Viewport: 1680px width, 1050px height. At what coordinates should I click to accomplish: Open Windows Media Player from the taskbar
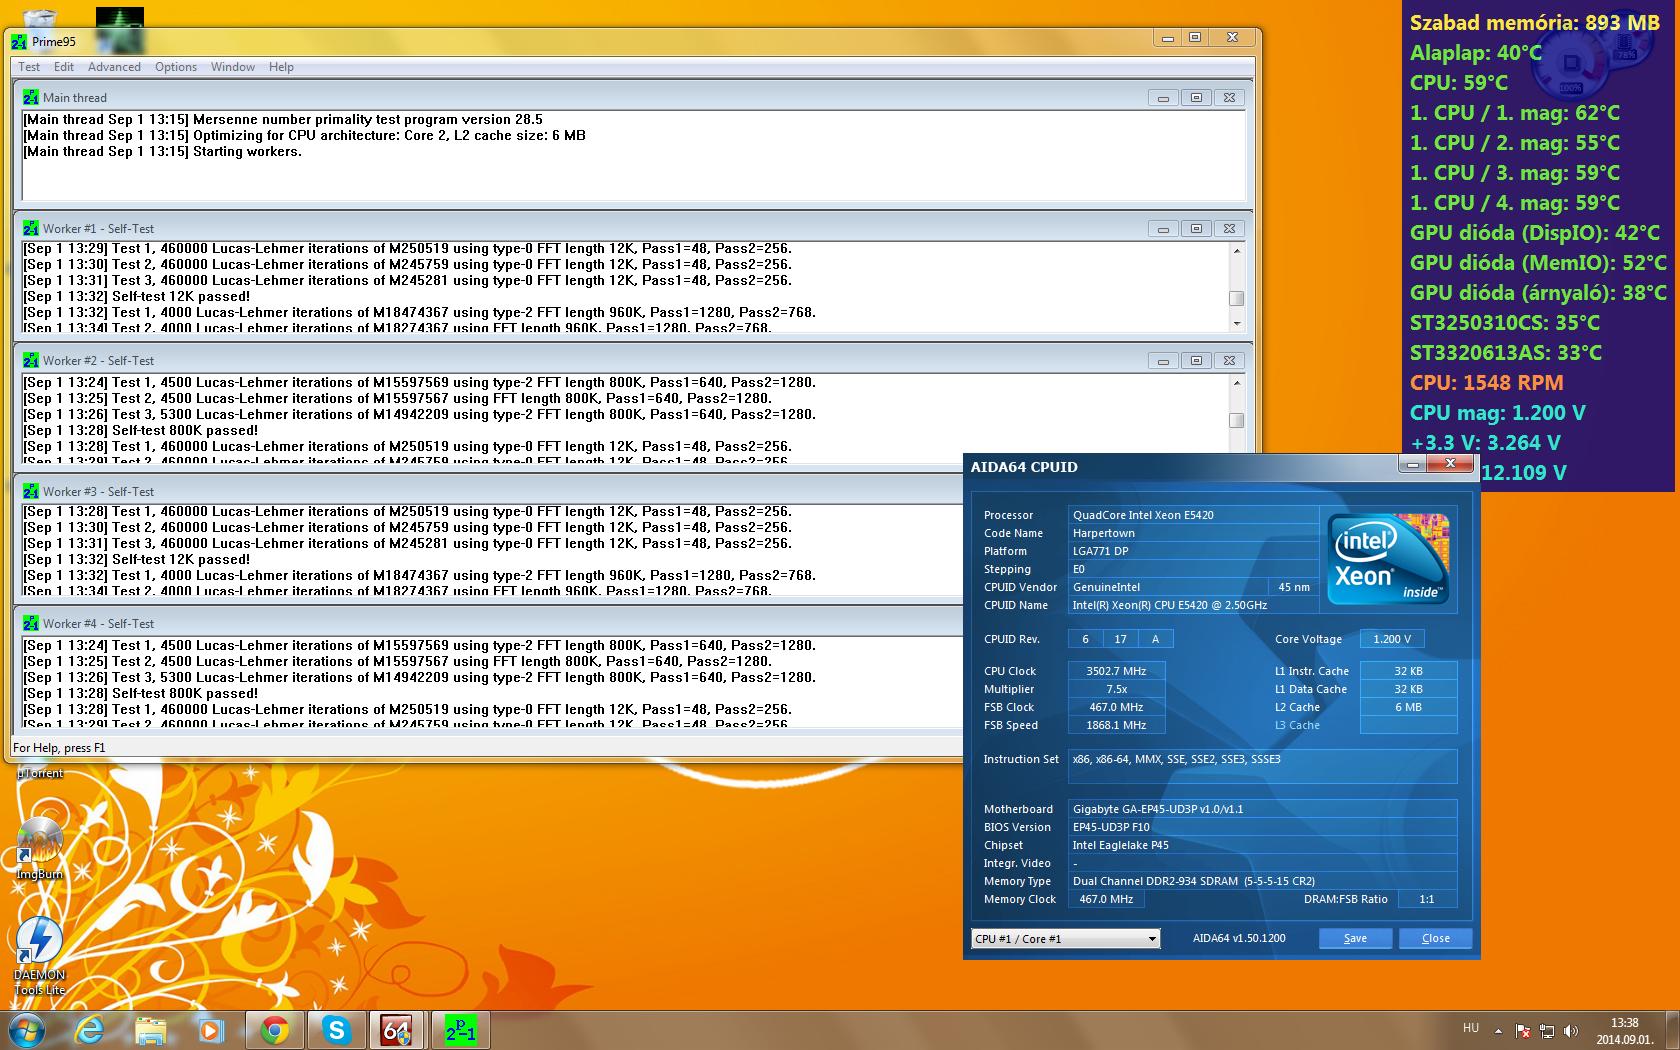210,1030
